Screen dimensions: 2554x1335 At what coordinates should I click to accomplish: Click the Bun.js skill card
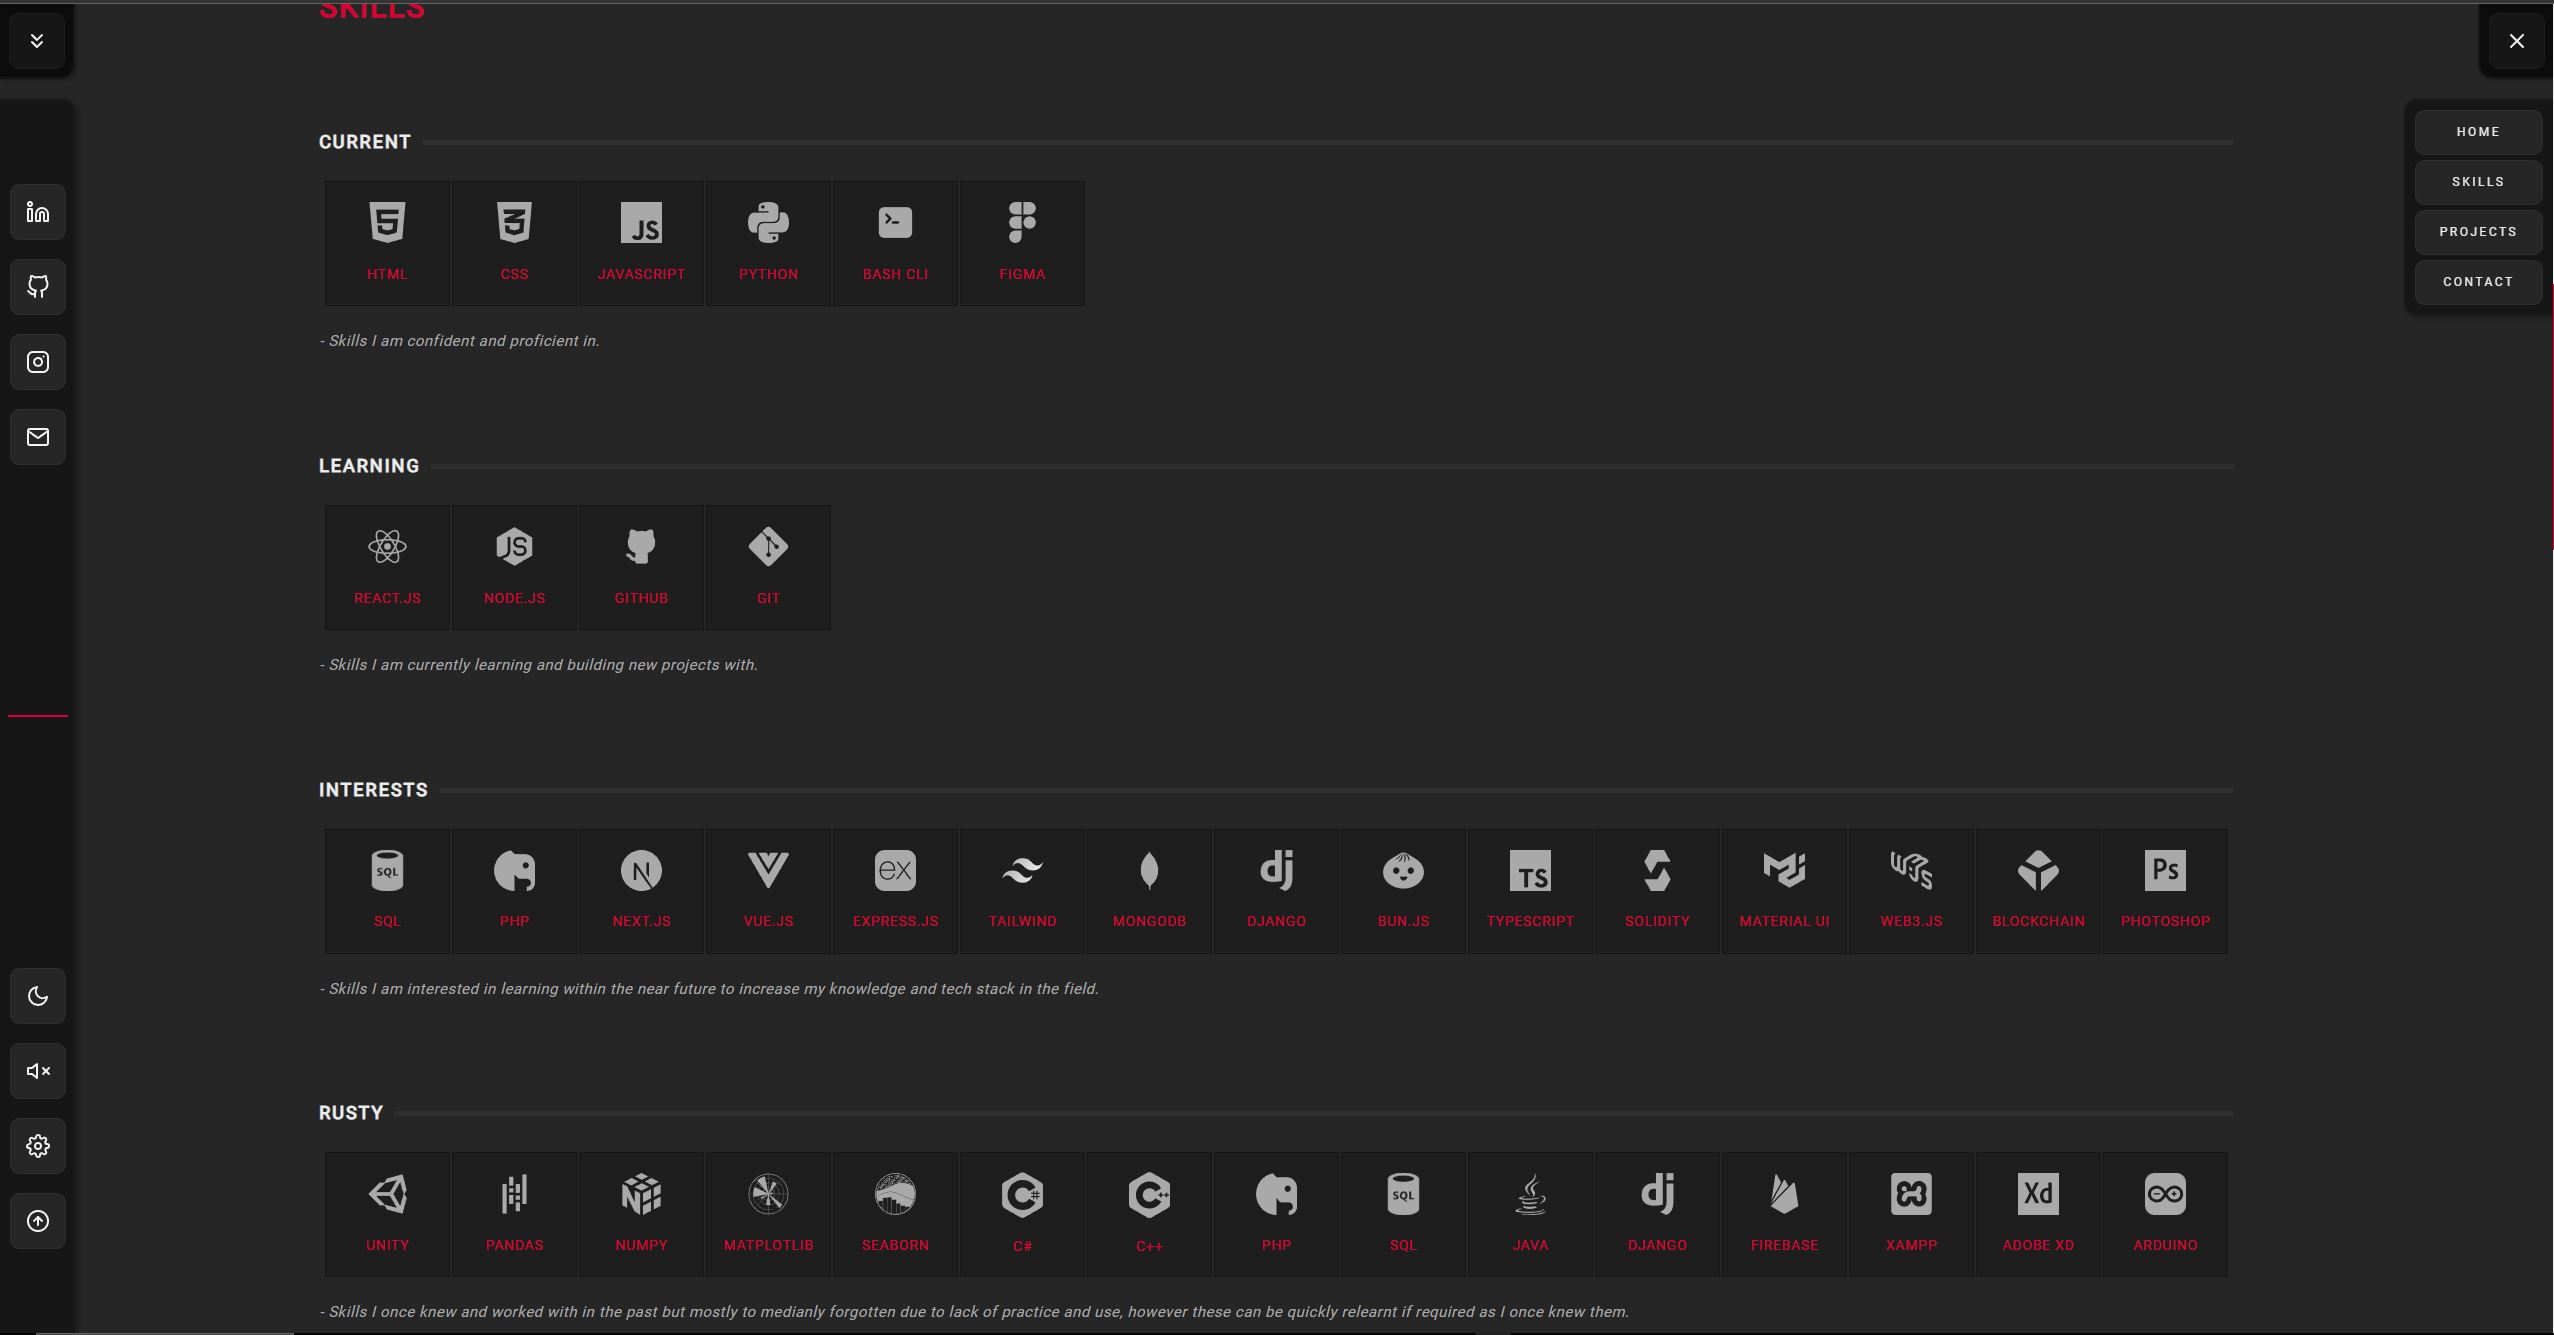[1403, 891]
